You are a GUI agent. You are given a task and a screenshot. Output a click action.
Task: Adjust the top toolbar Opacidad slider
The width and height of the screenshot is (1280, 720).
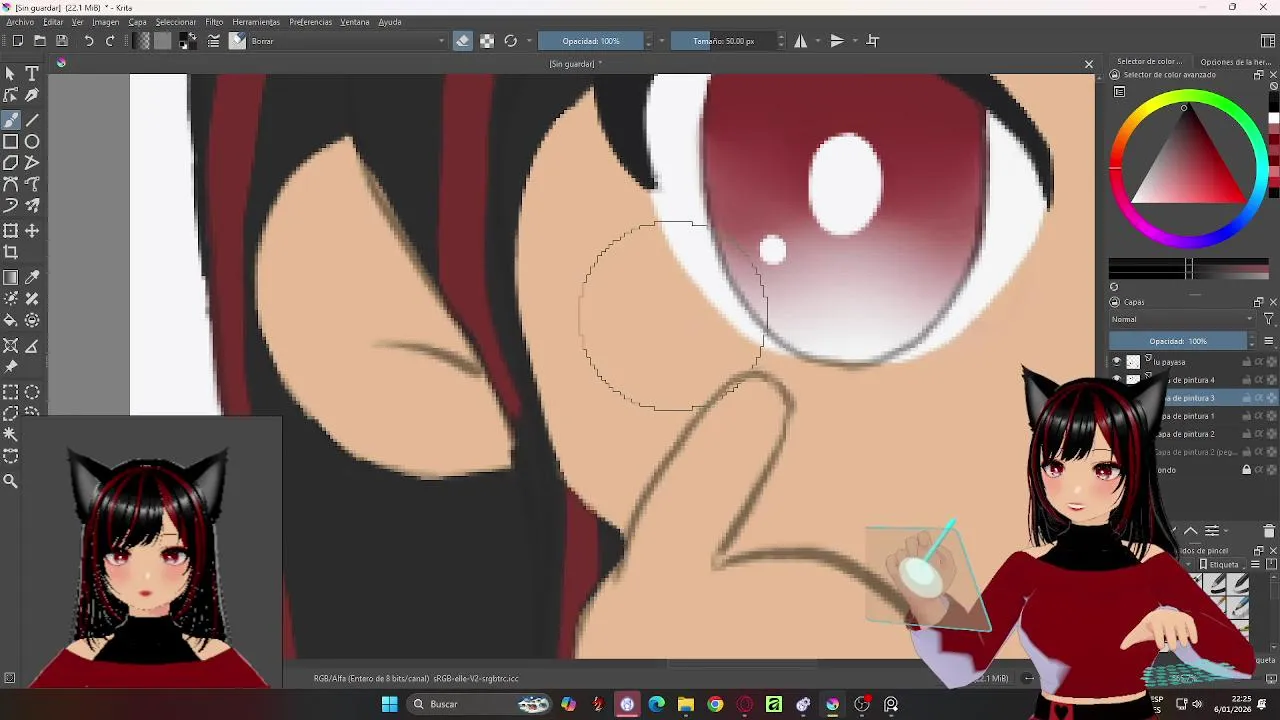[x=590, y=41]
